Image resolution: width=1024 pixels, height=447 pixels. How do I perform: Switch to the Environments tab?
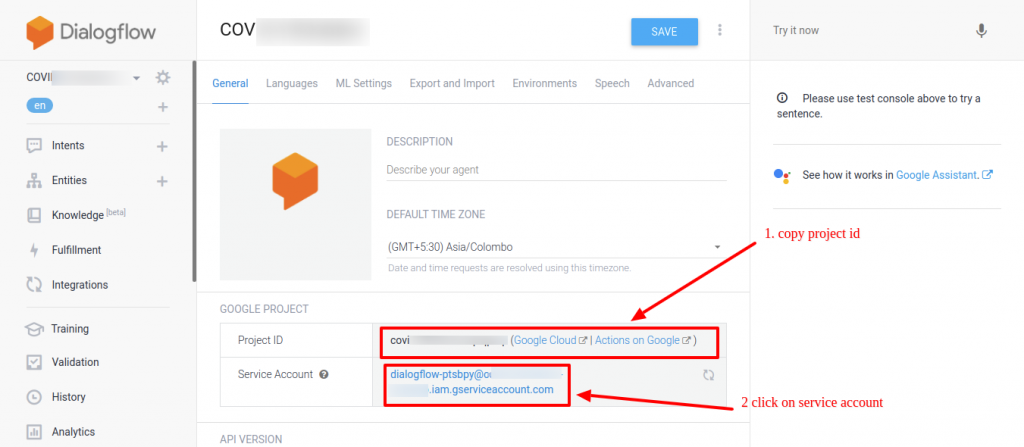(x=545, y=83)
